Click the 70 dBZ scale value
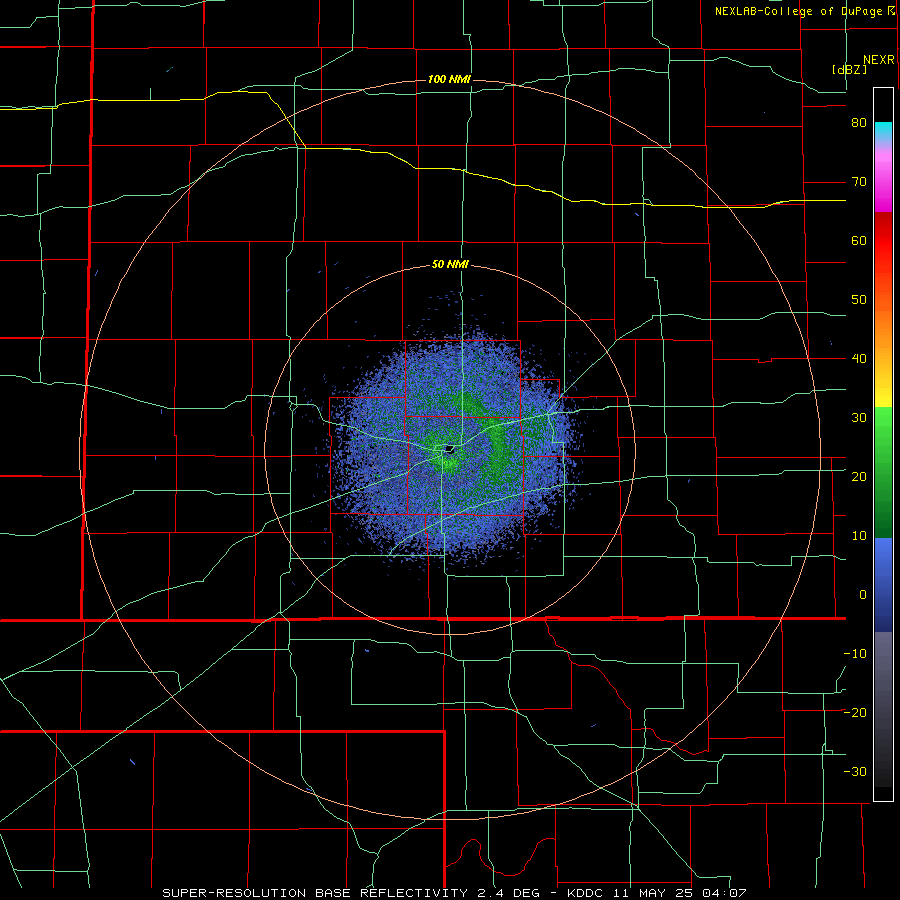 pyautogui.click(x=859, y=182)
